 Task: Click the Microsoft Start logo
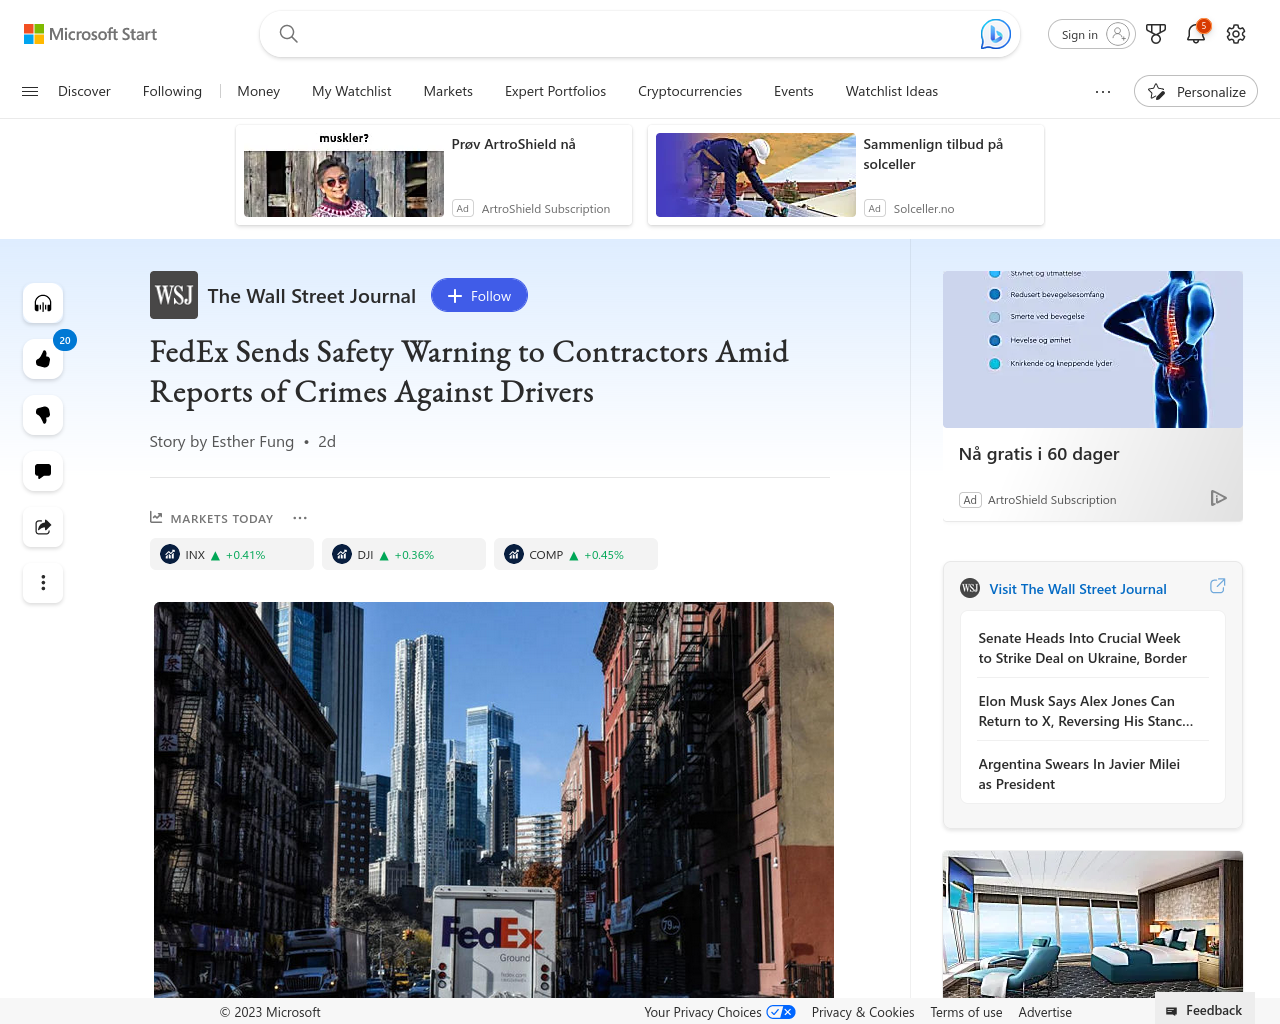[x=90, y=34]
